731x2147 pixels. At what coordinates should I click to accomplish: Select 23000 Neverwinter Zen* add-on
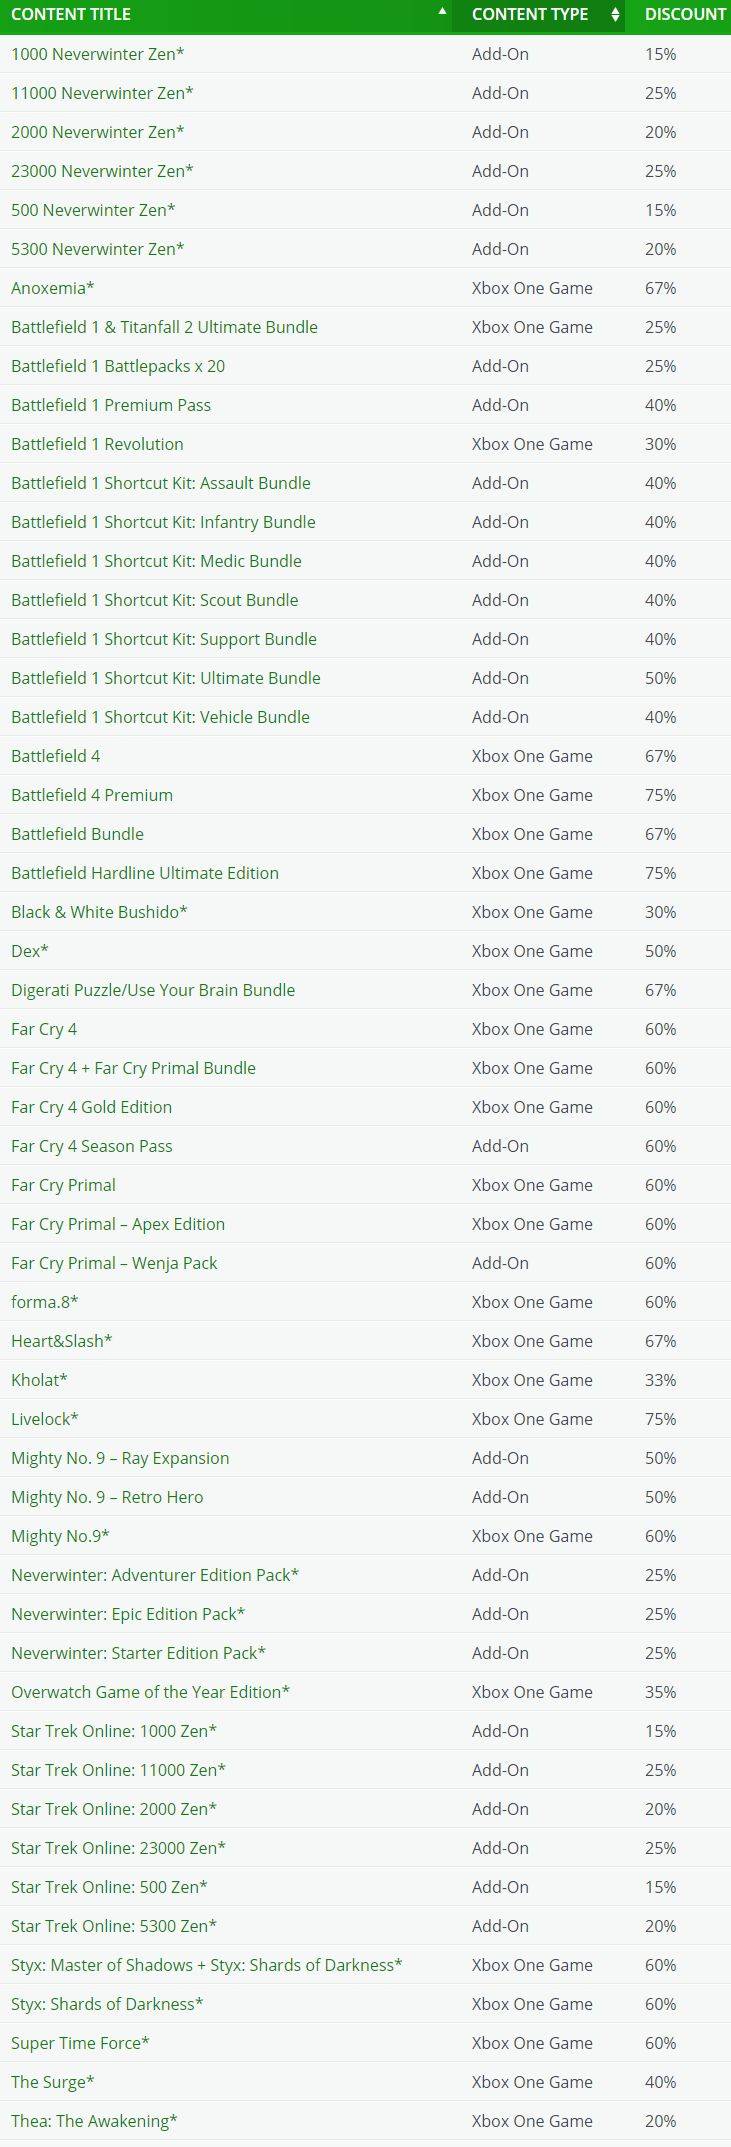[x=102, y=171]
